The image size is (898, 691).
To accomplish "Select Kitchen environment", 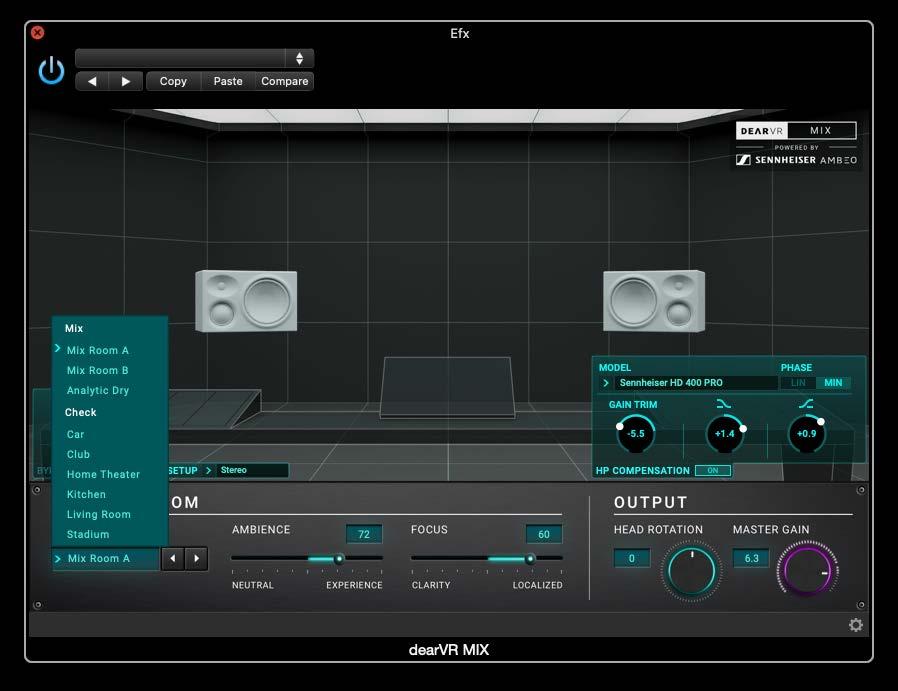I will tap(86, 494).
